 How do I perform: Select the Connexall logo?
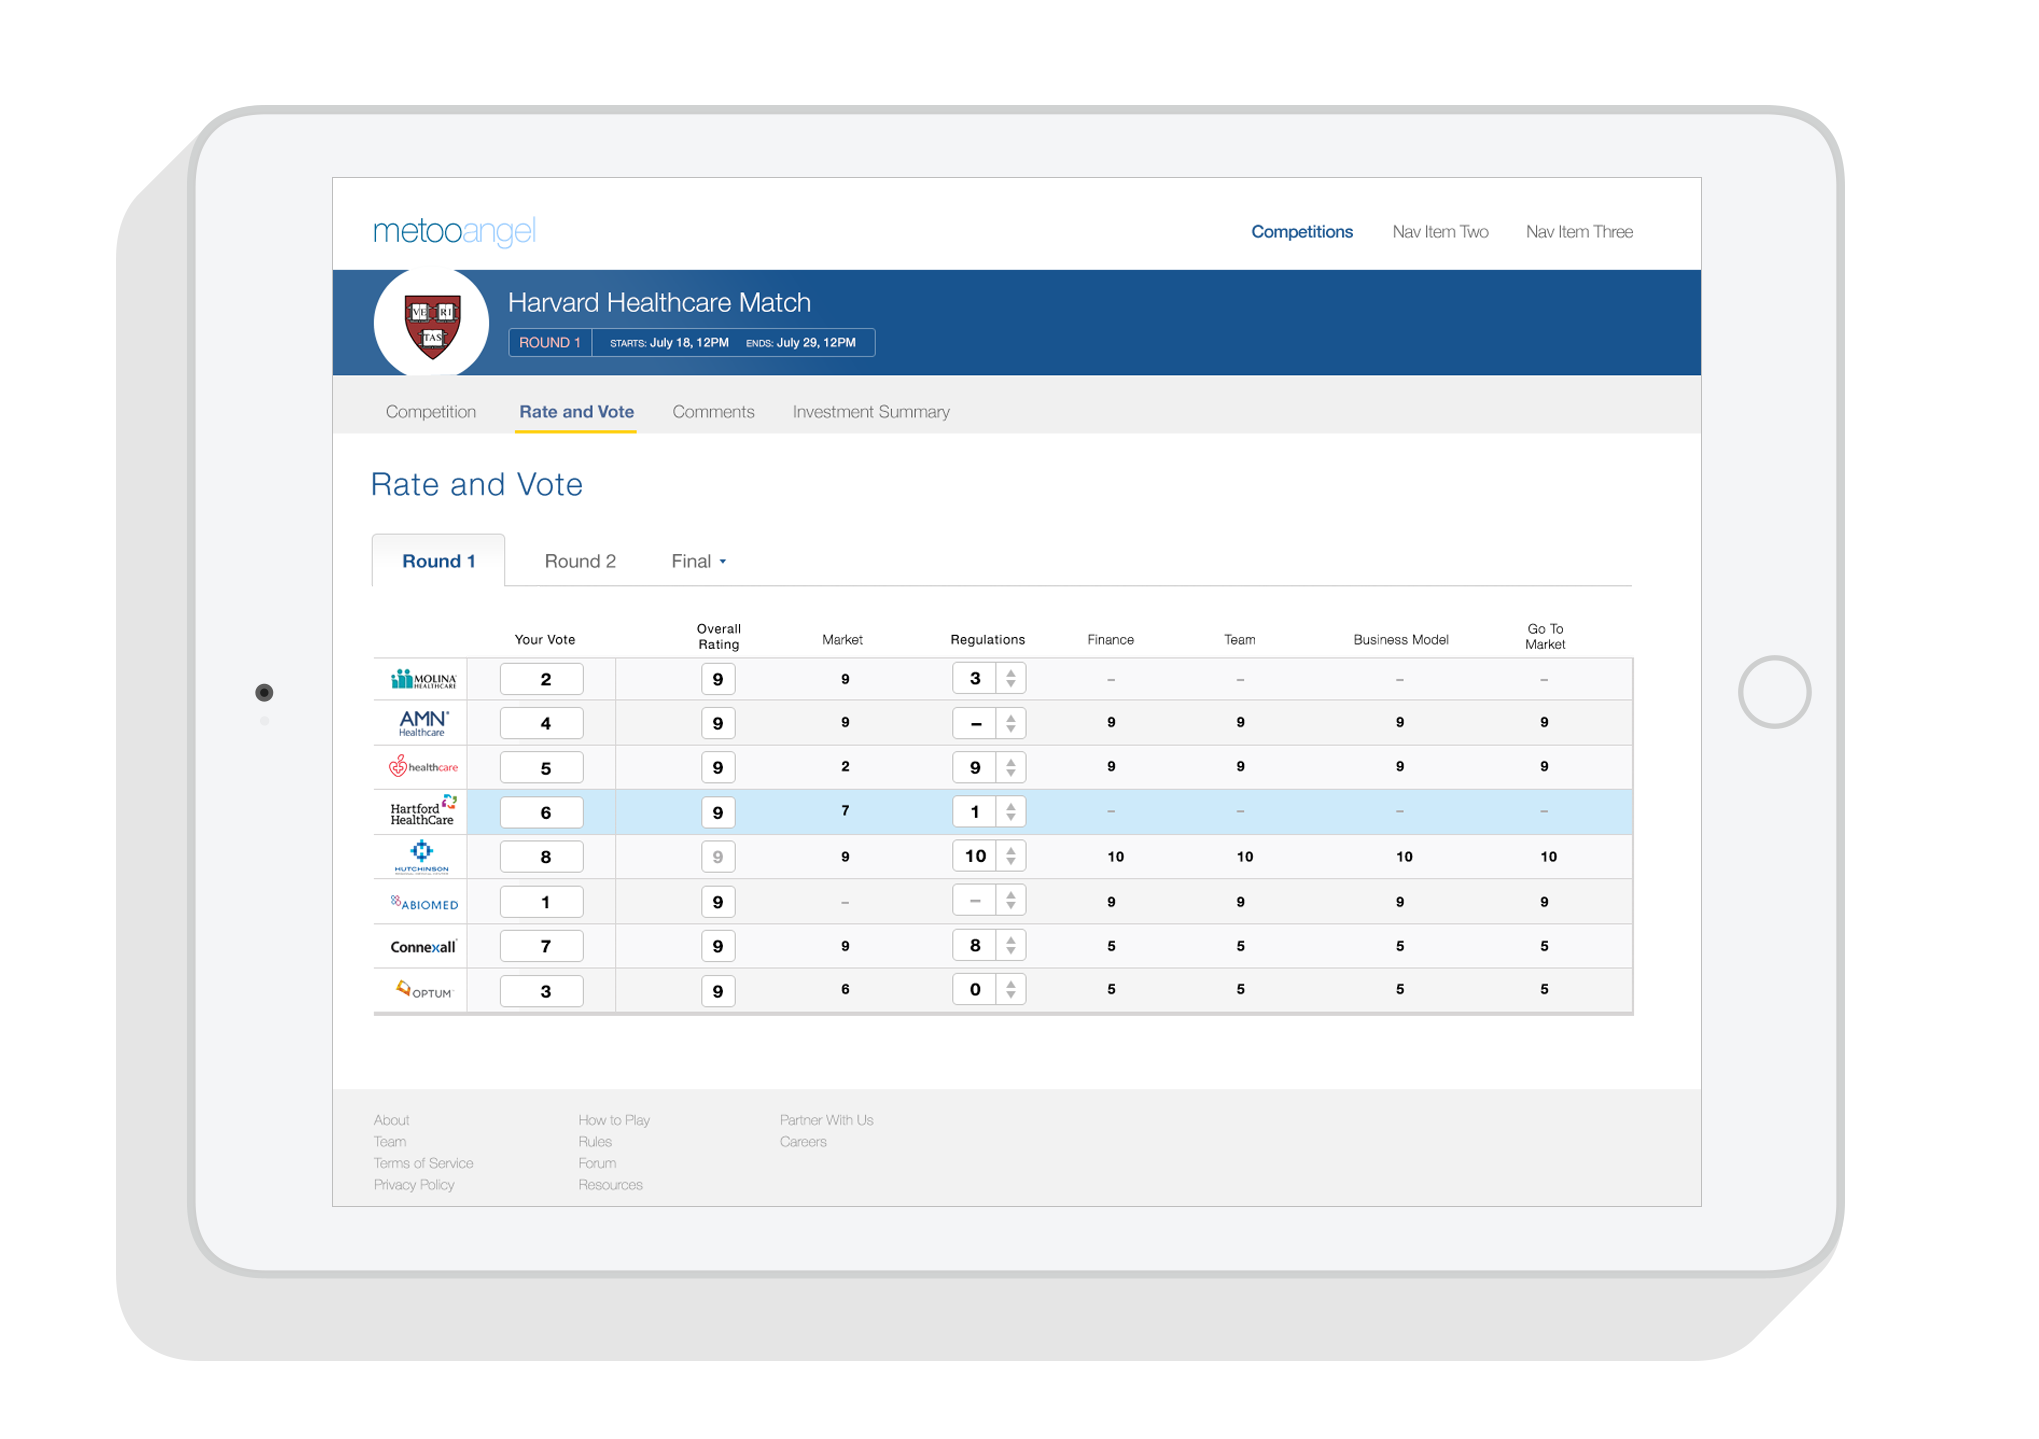tap(423, 946)
